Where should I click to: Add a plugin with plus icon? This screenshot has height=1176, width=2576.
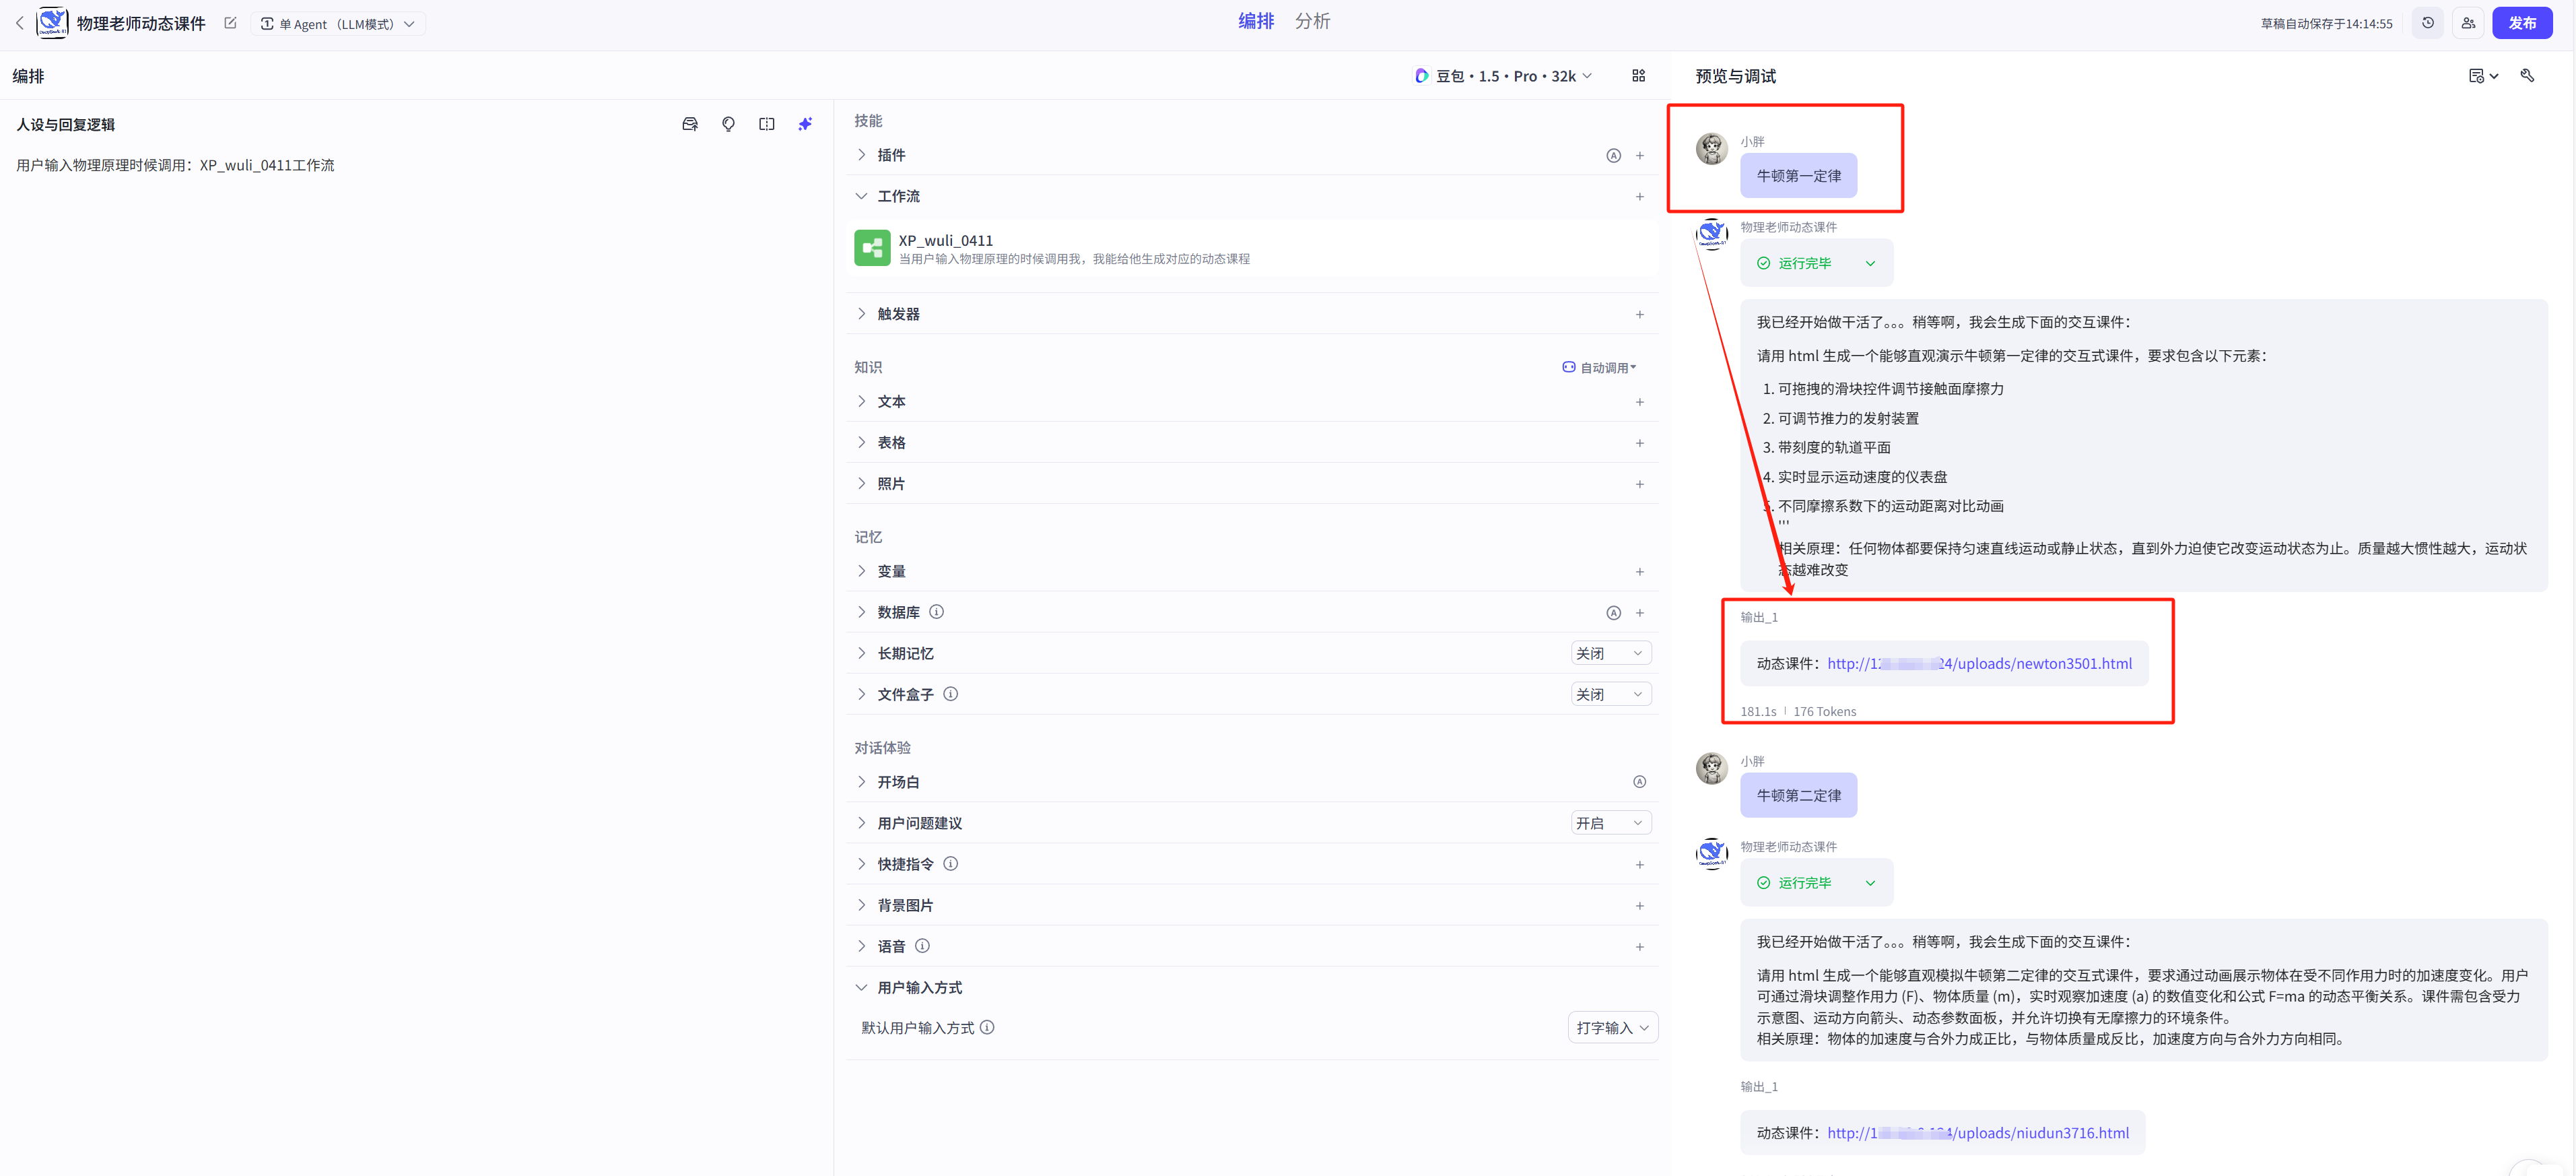[1639, 155]
